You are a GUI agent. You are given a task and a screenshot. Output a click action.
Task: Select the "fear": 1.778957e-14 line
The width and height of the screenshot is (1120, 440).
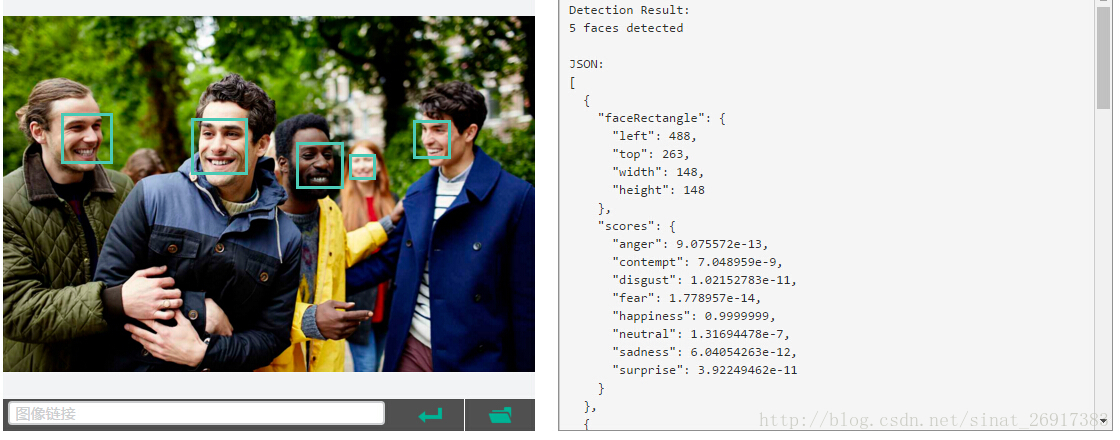(686, 298)
